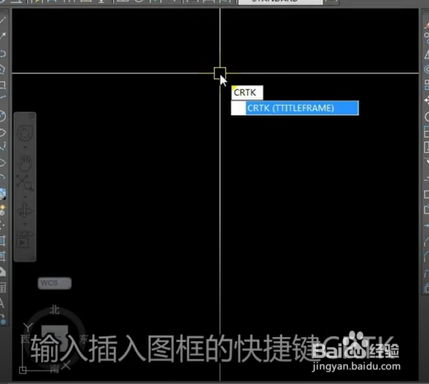Select the Construction Line tool
Image resolution: width=429 pixels, height=384 pixels.
[2, 36]
